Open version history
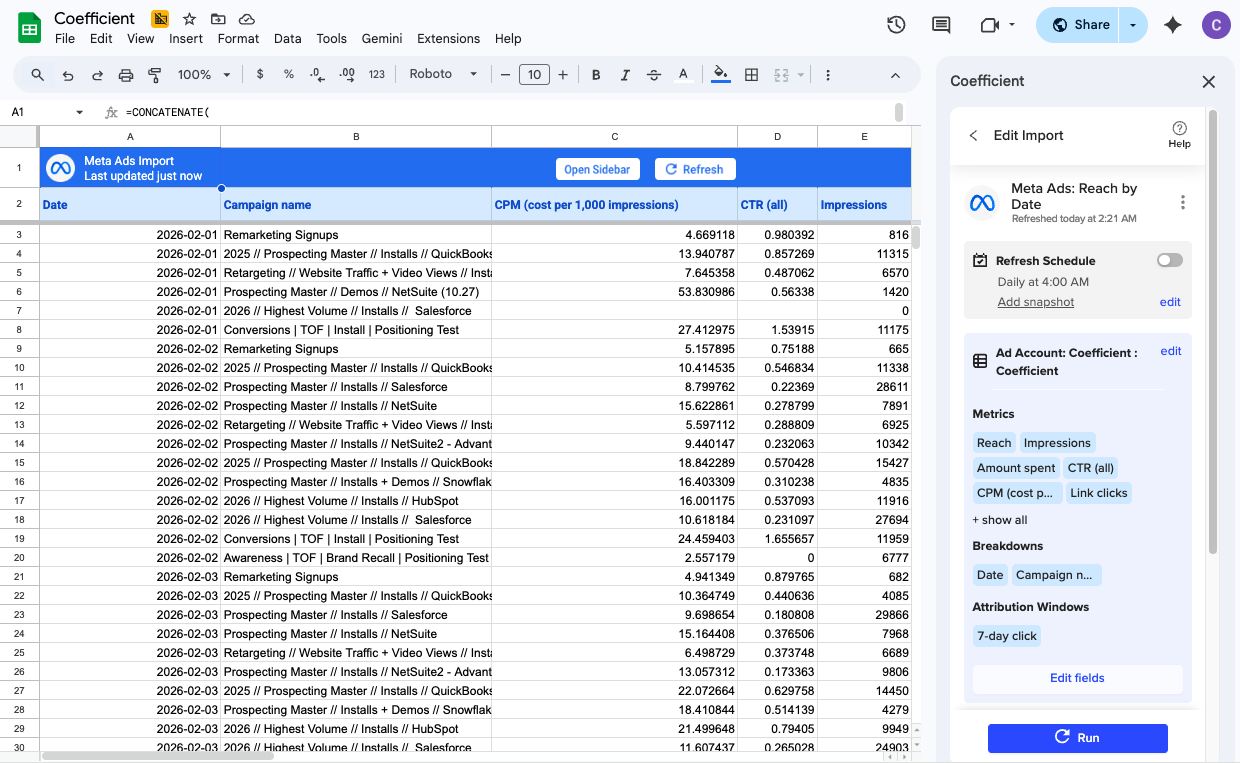The image size is (1240, 763). [x=895, y=25]
